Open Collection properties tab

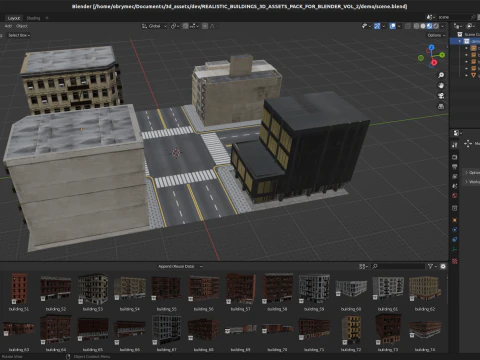455,208
